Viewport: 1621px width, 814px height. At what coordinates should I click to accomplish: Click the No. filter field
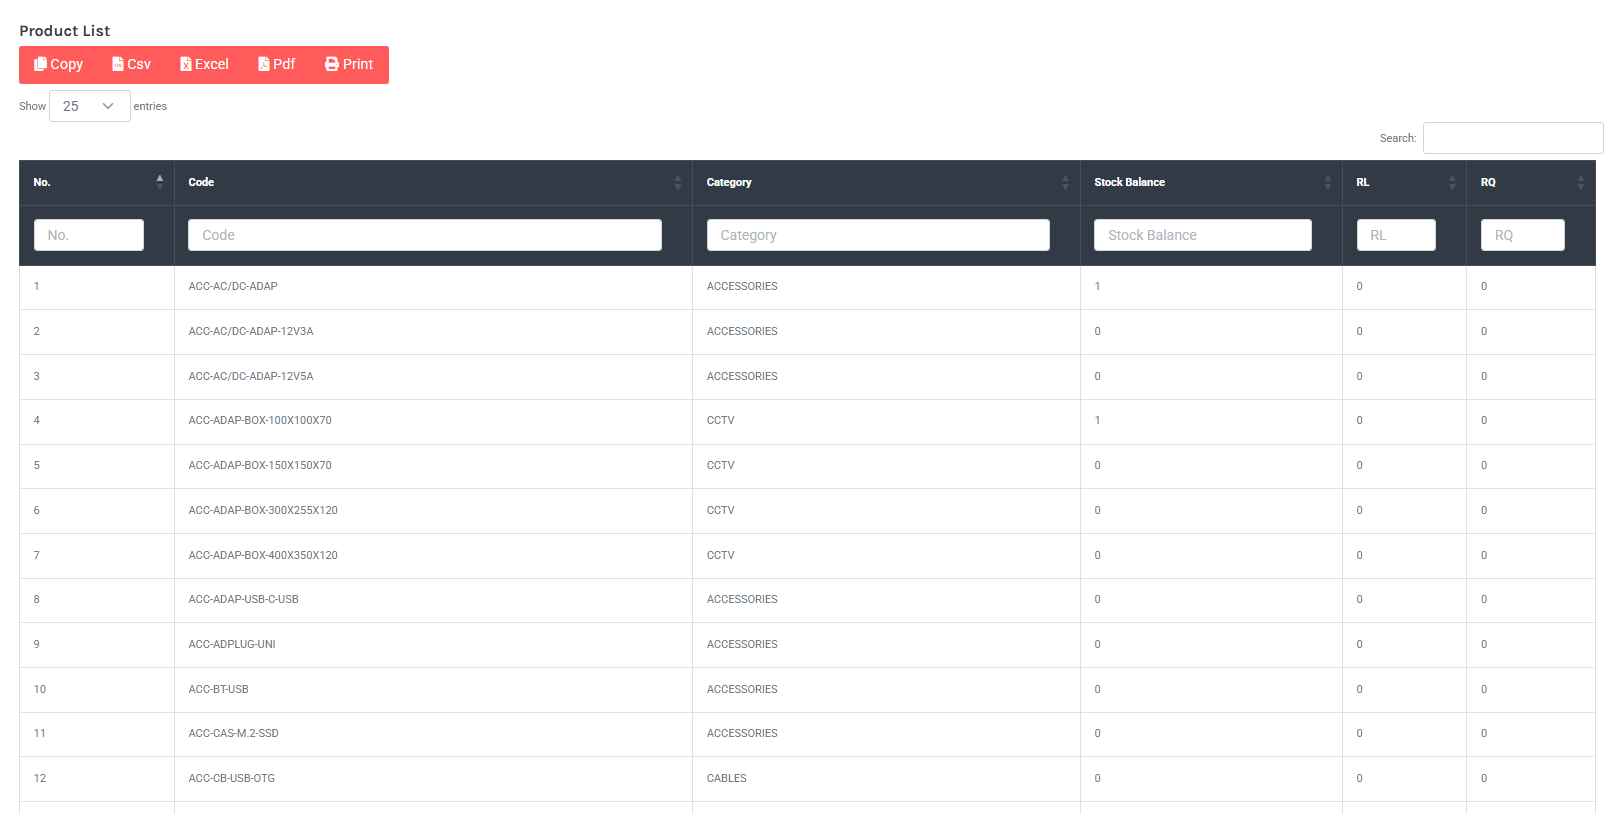click(x=88, y=235)
